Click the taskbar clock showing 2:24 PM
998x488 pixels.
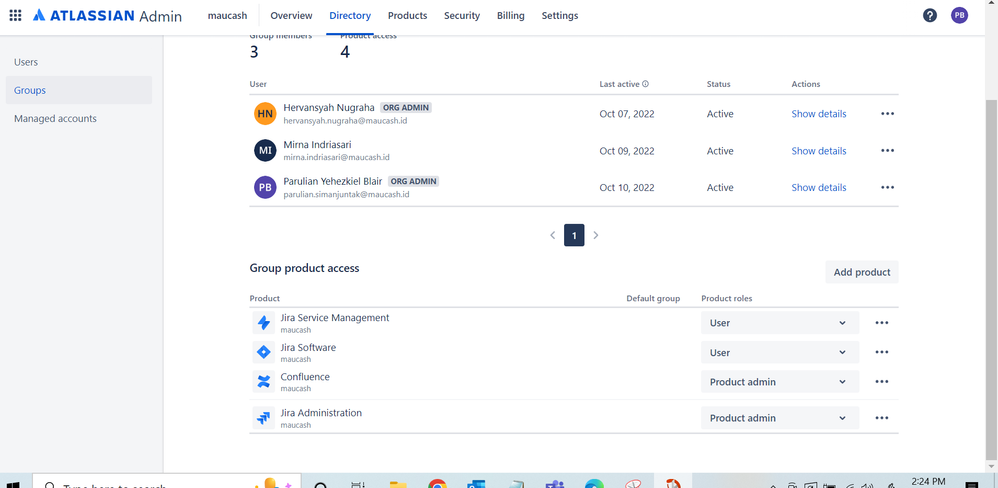(928, 482)
